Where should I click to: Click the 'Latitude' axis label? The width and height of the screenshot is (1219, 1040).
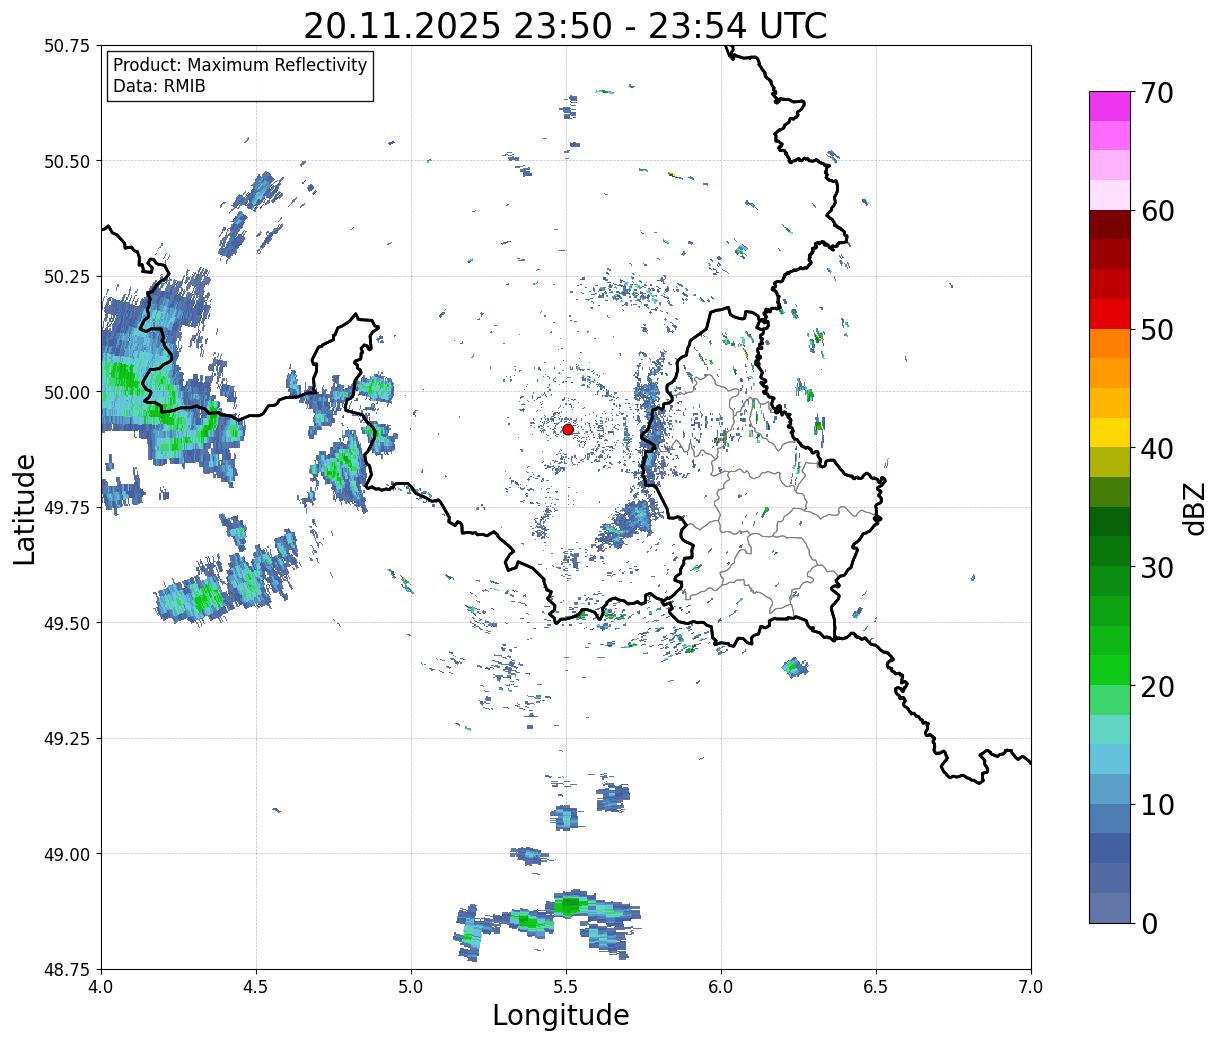pyautogui.click(x=25, y=508)
